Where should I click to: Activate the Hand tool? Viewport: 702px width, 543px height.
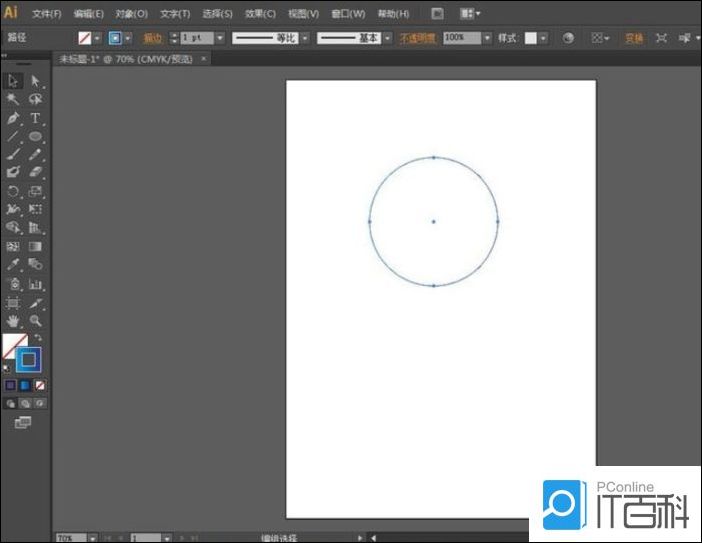pyautogui.click(x=14, y=321)
